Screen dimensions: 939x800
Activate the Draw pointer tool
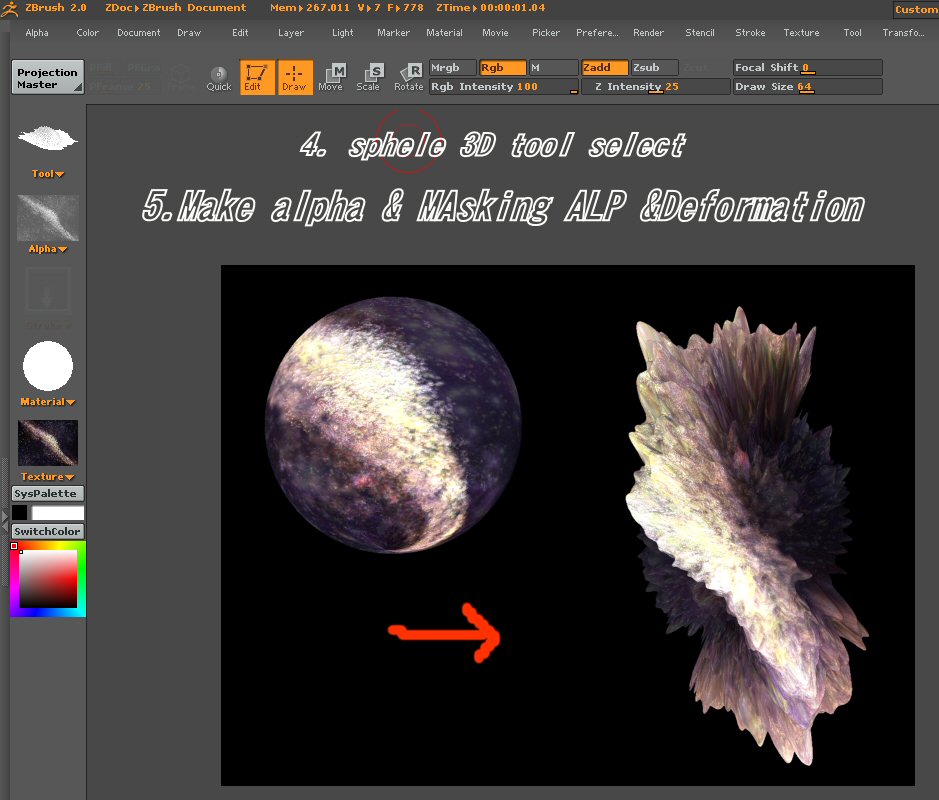(294, 77)
